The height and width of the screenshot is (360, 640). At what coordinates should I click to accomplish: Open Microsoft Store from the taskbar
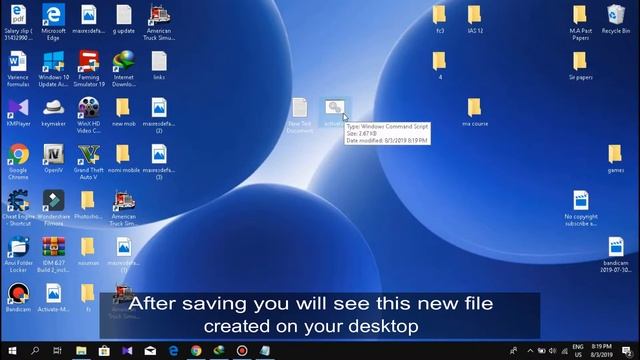pyautogui.click(x=104, y=351)
